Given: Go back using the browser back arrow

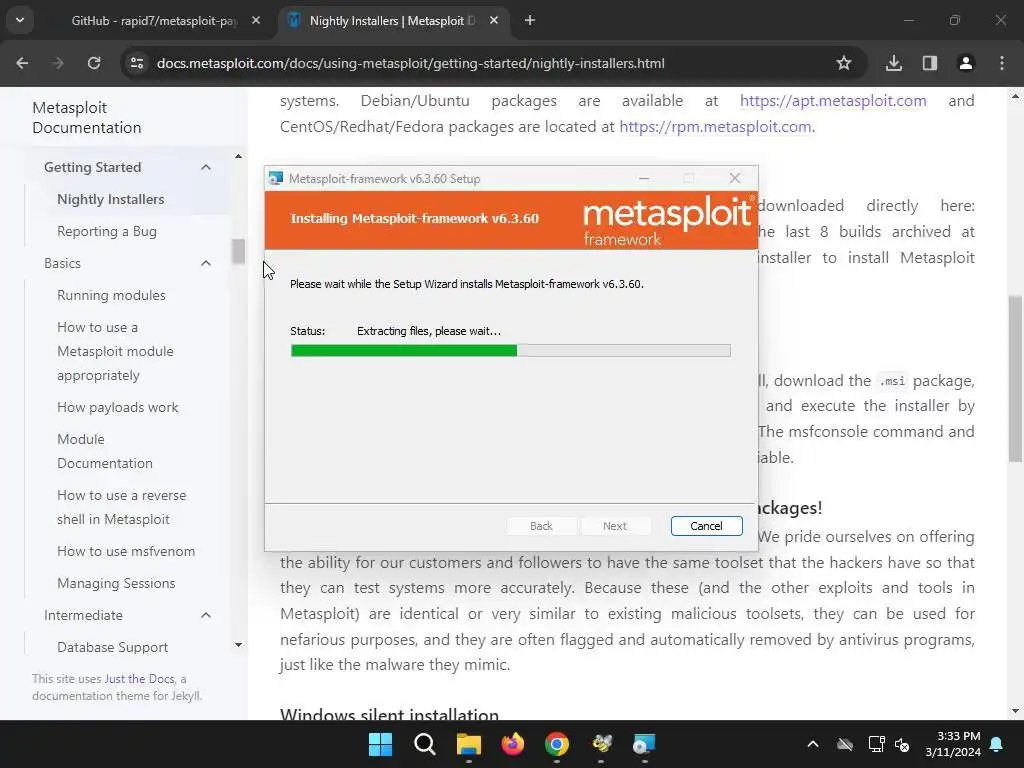Looking at the screenshot, I should click(x=22, y=63).
